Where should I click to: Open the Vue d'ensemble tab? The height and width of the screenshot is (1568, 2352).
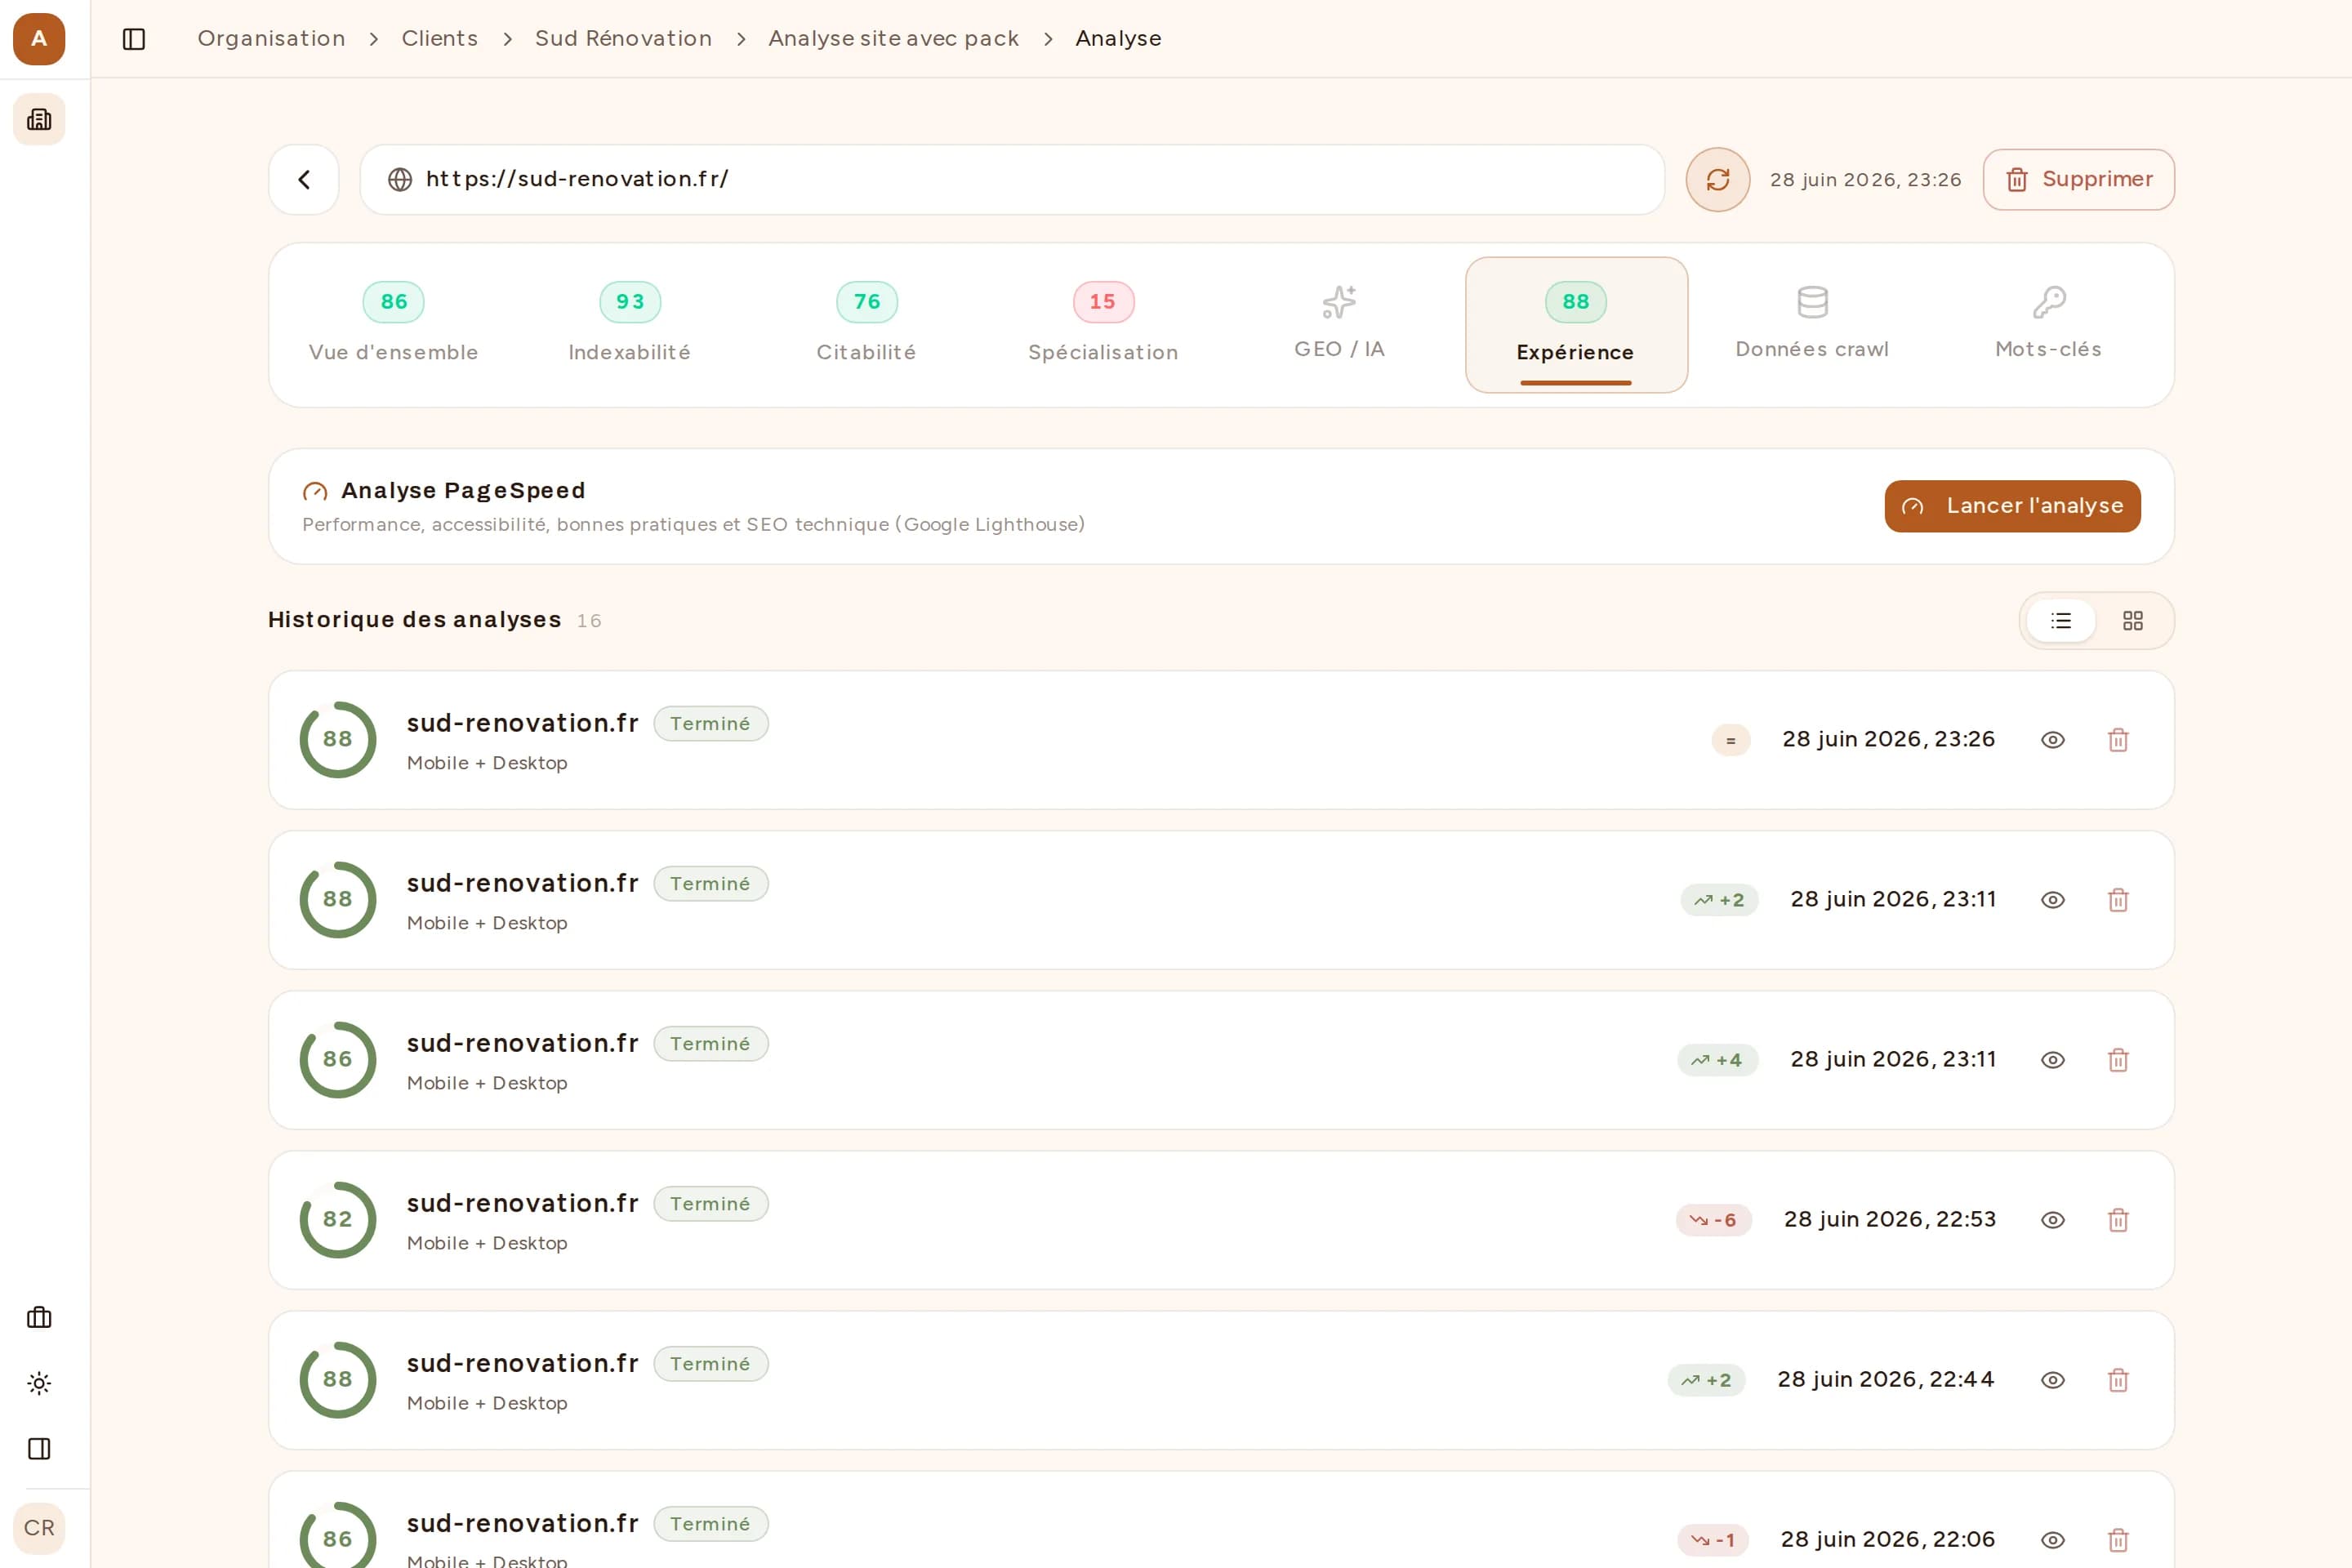pyautogui.click(x=394, y=324)
